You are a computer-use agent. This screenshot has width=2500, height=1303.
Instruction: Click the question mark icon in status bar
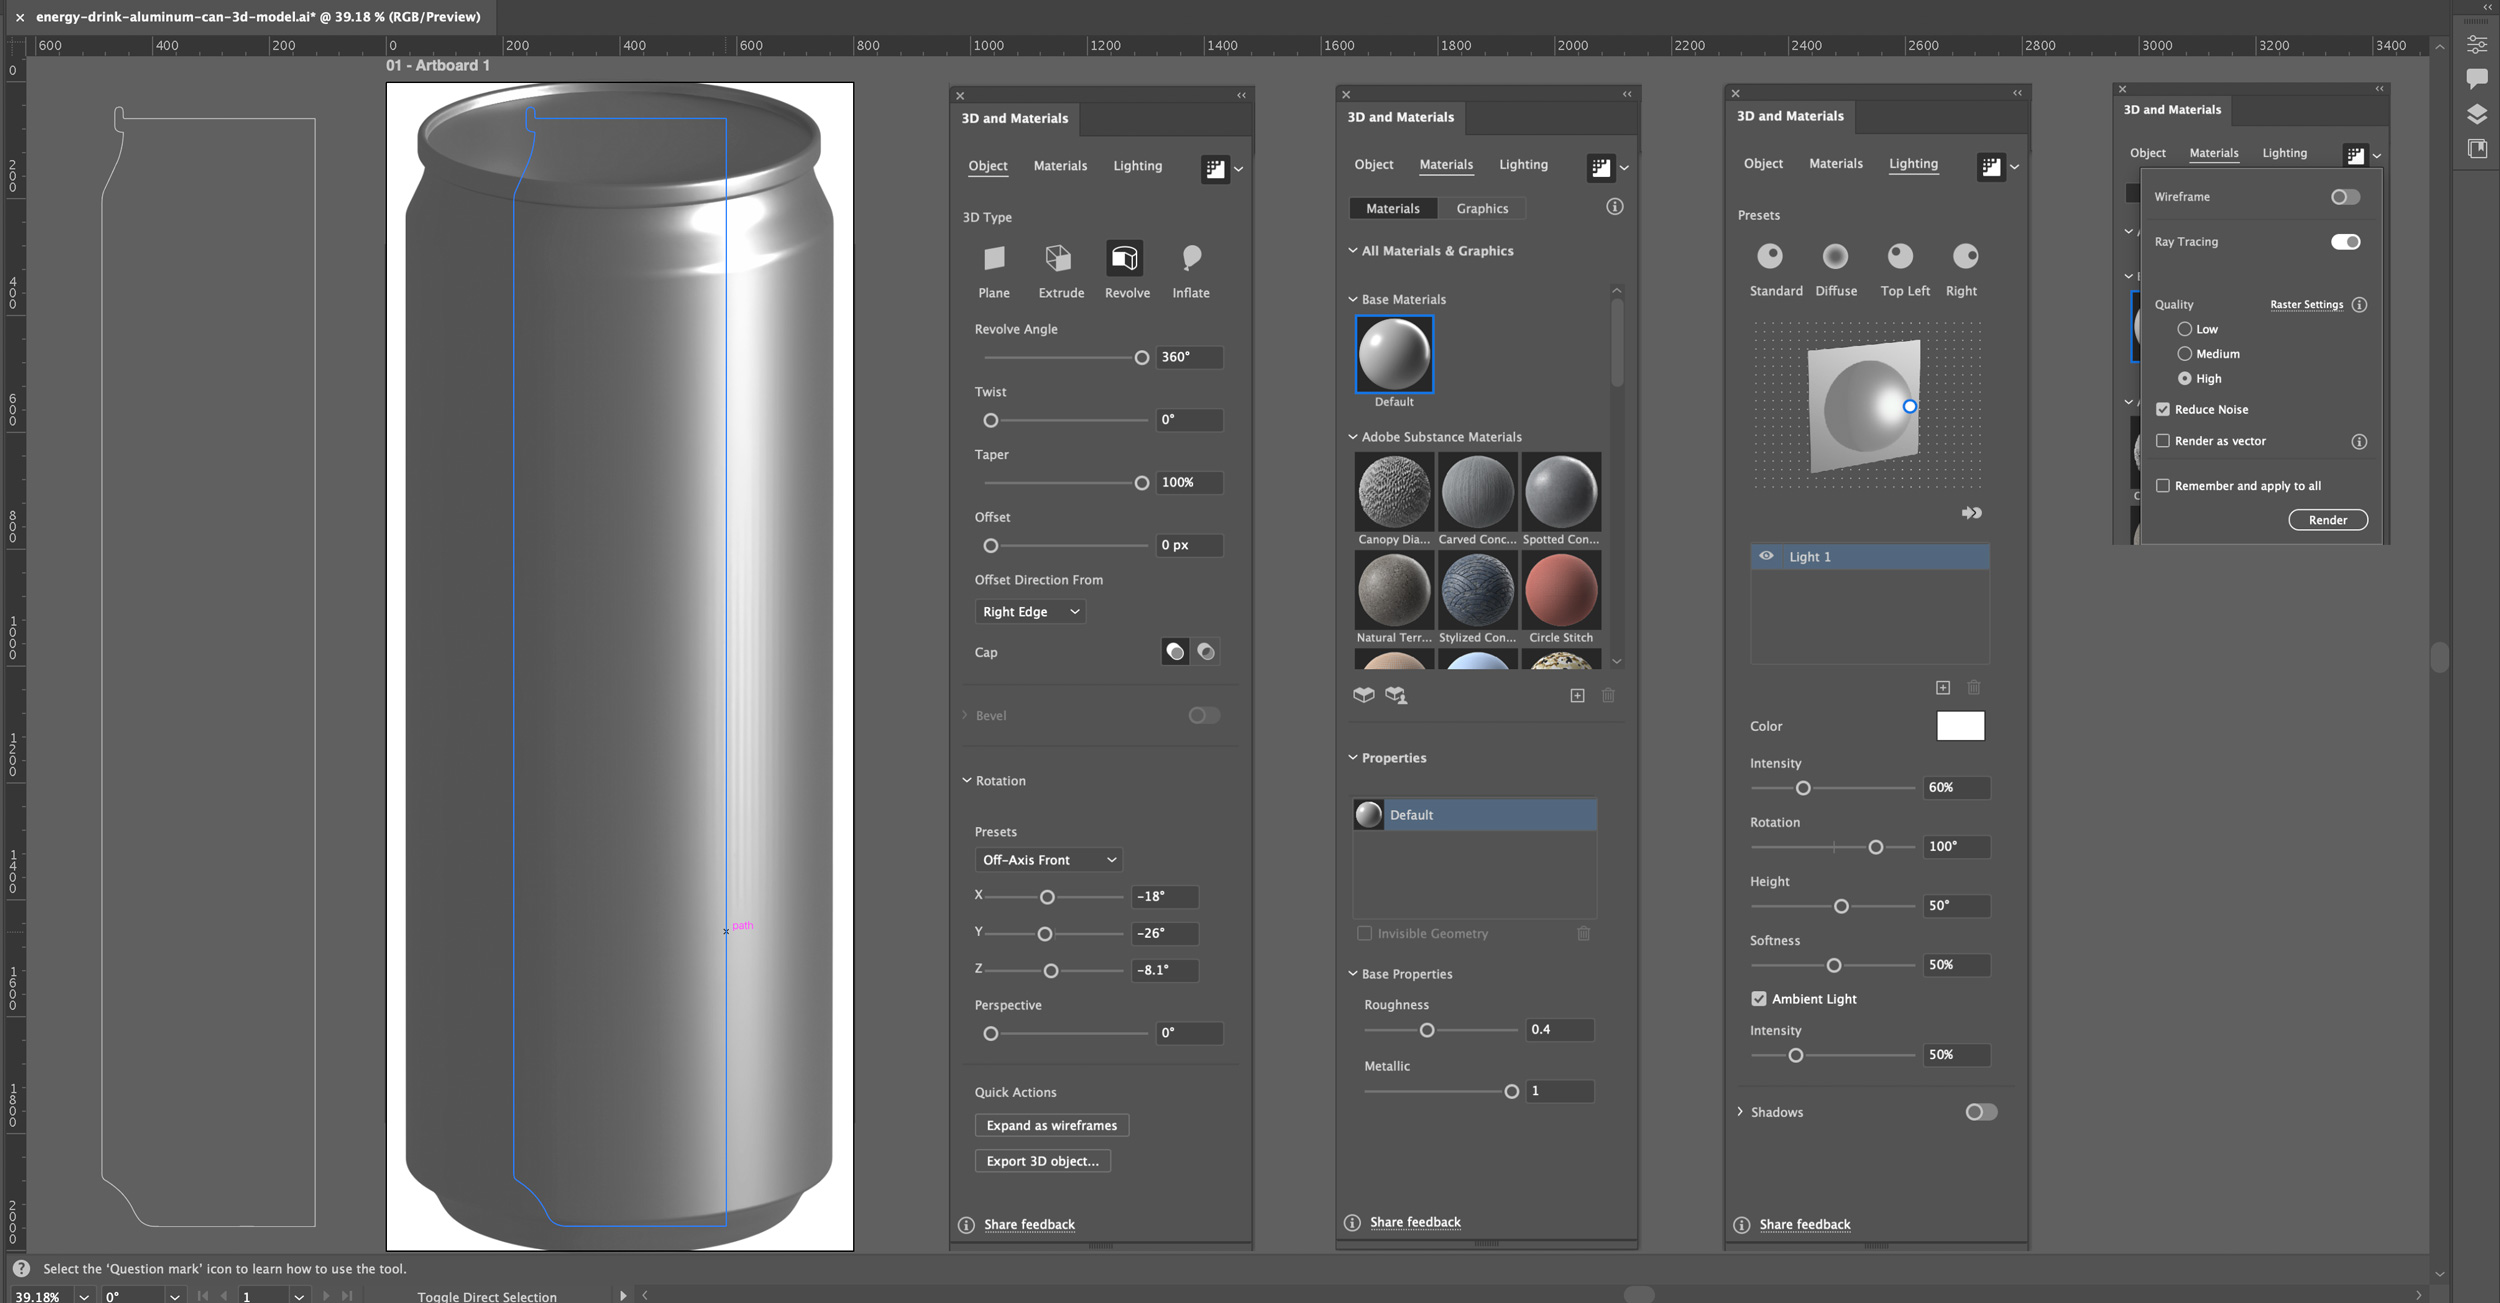pos(21,1268)
